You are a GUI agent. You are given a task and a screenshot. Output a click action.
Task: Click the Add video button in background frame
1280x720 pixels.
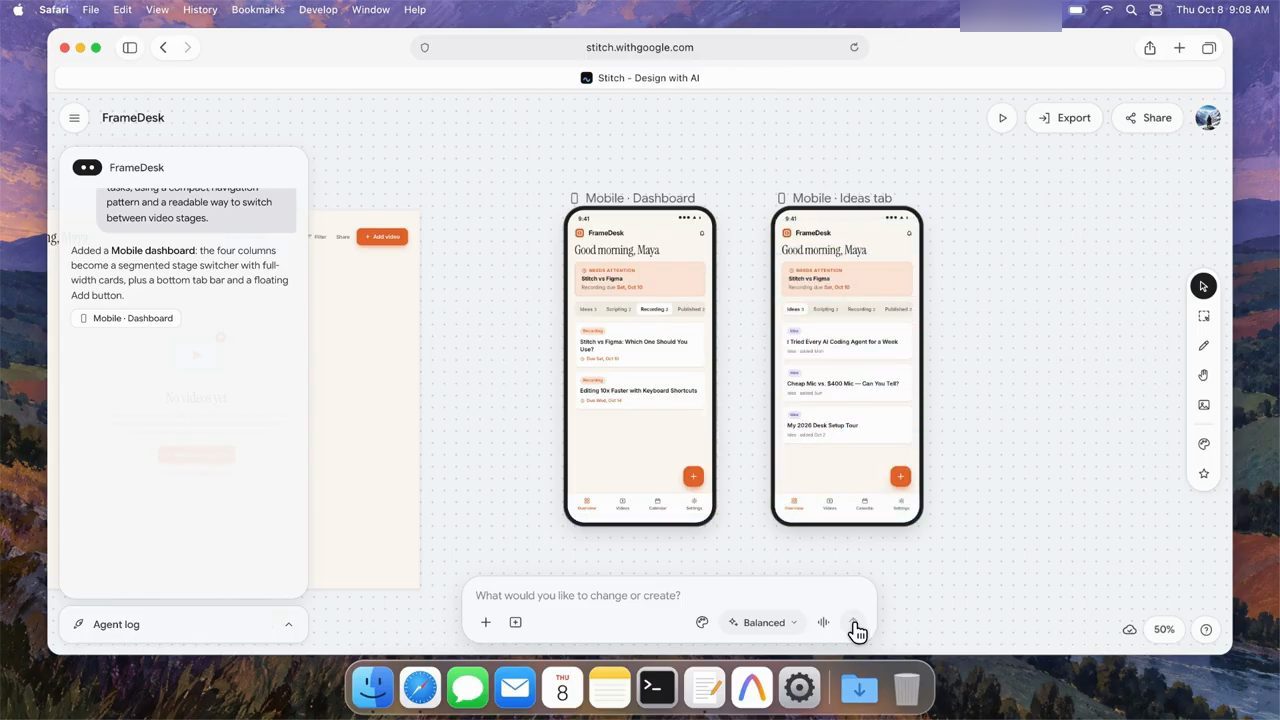pos(382,237)
